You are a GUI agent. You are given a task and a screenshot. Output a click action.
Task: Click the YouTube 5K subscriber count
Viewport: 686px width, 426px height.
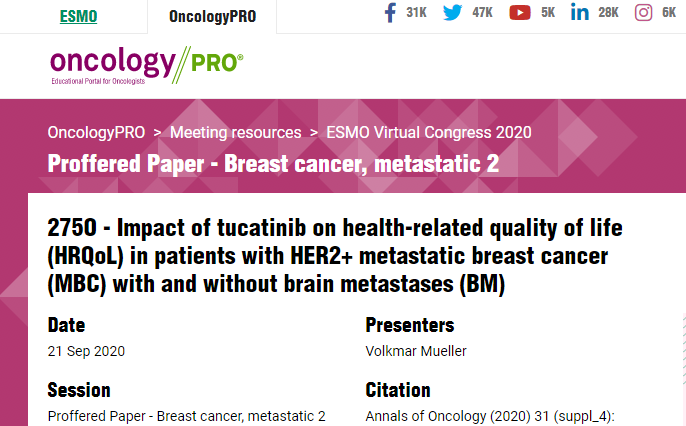pyautogui.click(x=548, y=13)
